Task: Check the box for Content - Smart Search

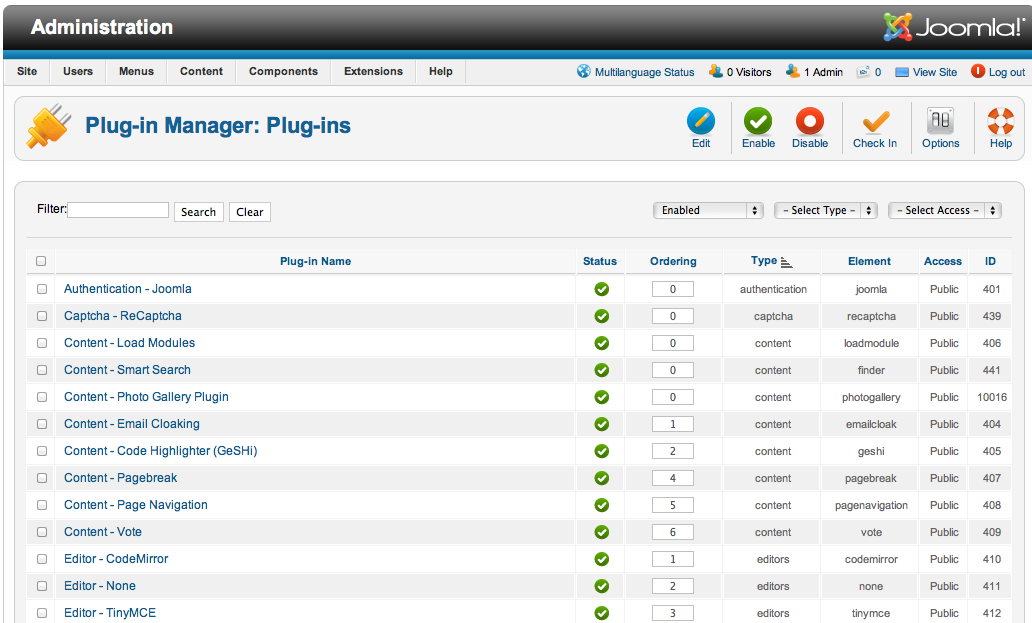Action: point(41,370)
